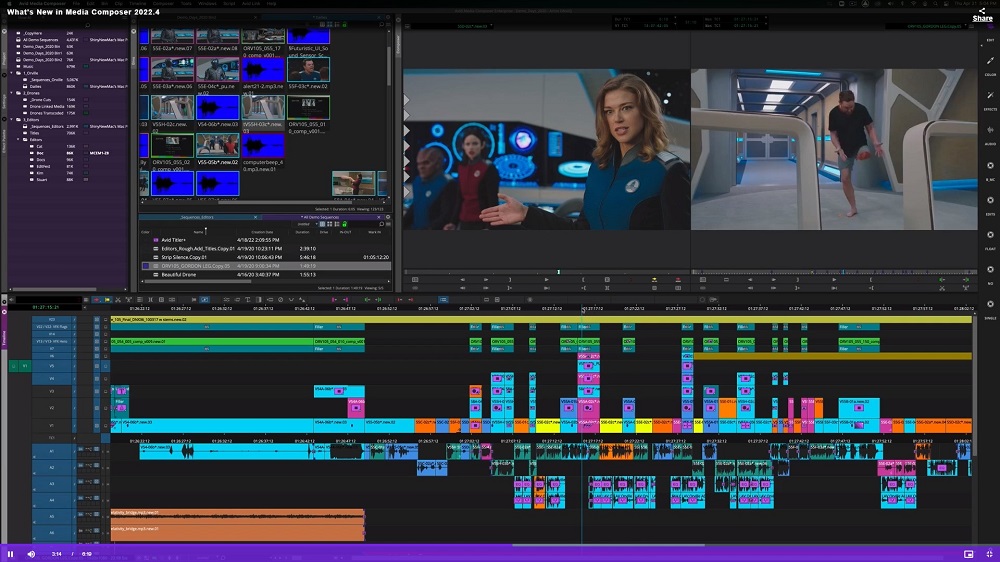Viewport: 1000px width, 562px height.
Task: Collapse the 3_Editors folder
Action: pos(11,119)
